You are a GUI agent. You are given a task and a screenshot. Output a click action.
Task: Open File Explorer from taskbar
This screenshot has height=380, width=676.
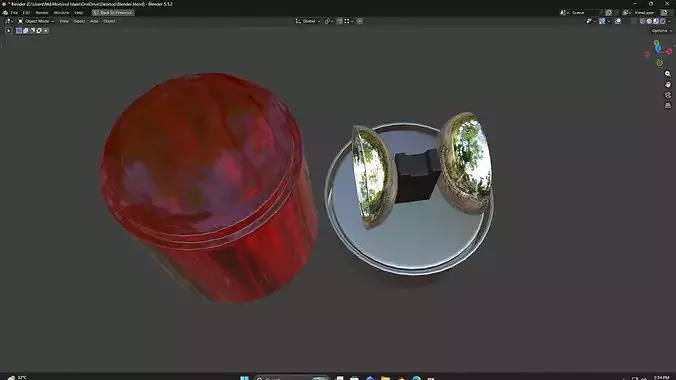pos(385,378)
